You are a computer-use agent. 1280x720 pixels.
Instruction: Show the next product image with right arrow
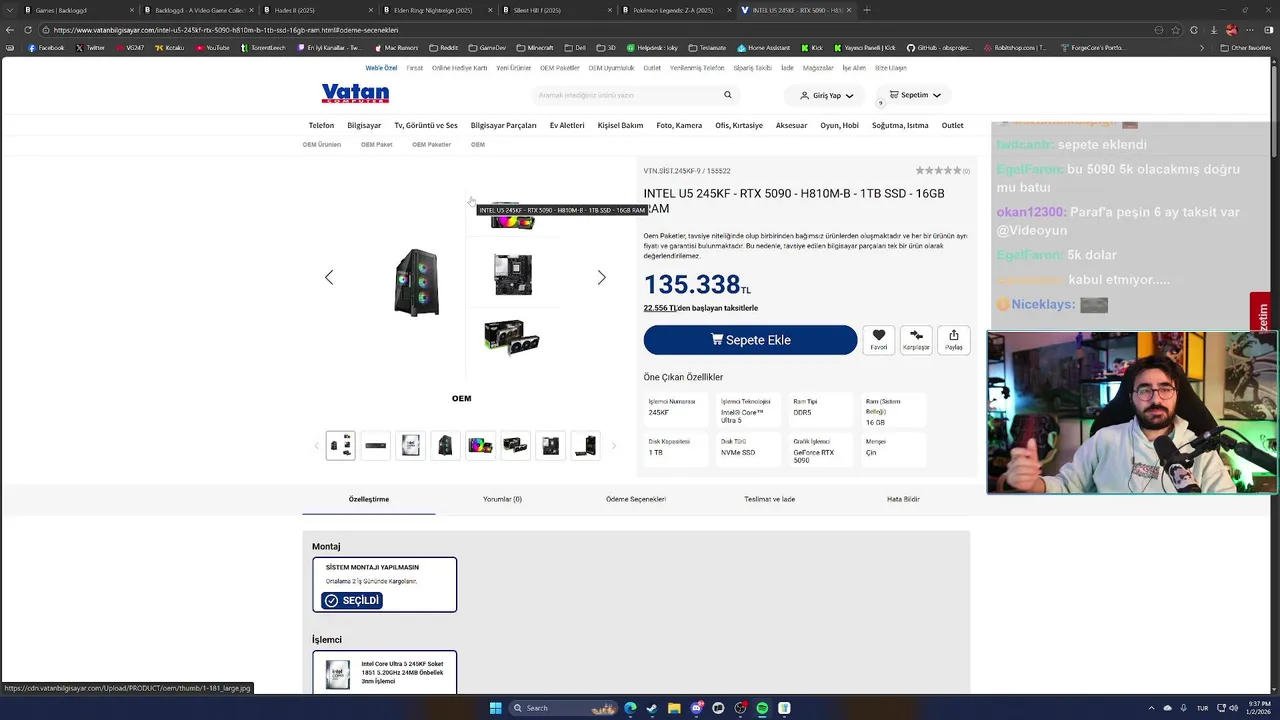click(x=601, y=277)
